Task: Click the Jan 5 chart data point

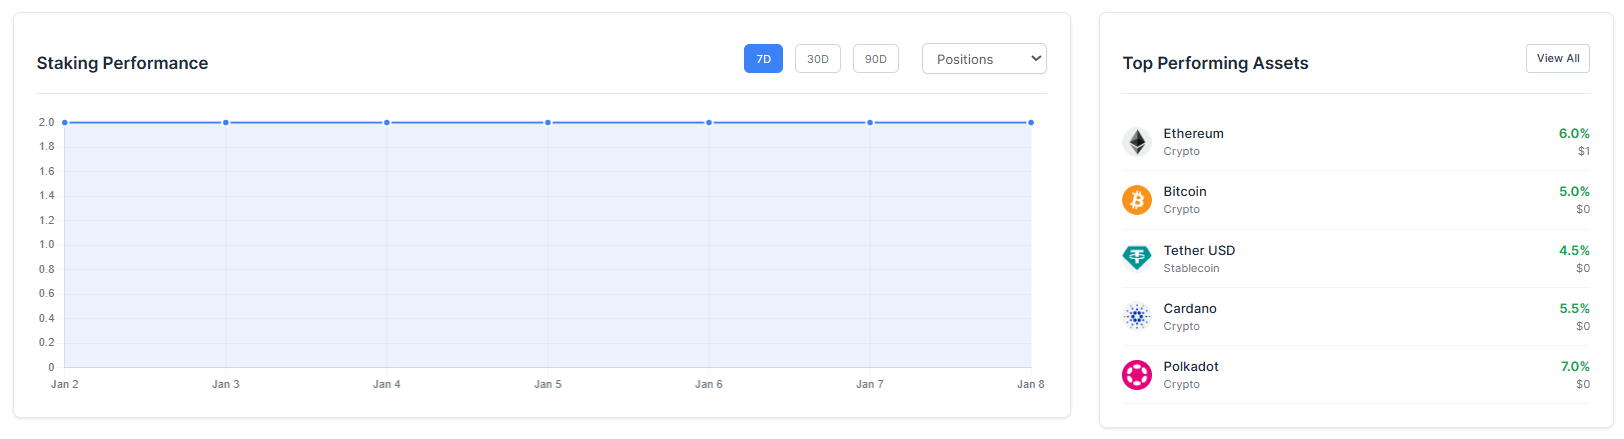Action: pyautogui.click(x=548, y=123)
